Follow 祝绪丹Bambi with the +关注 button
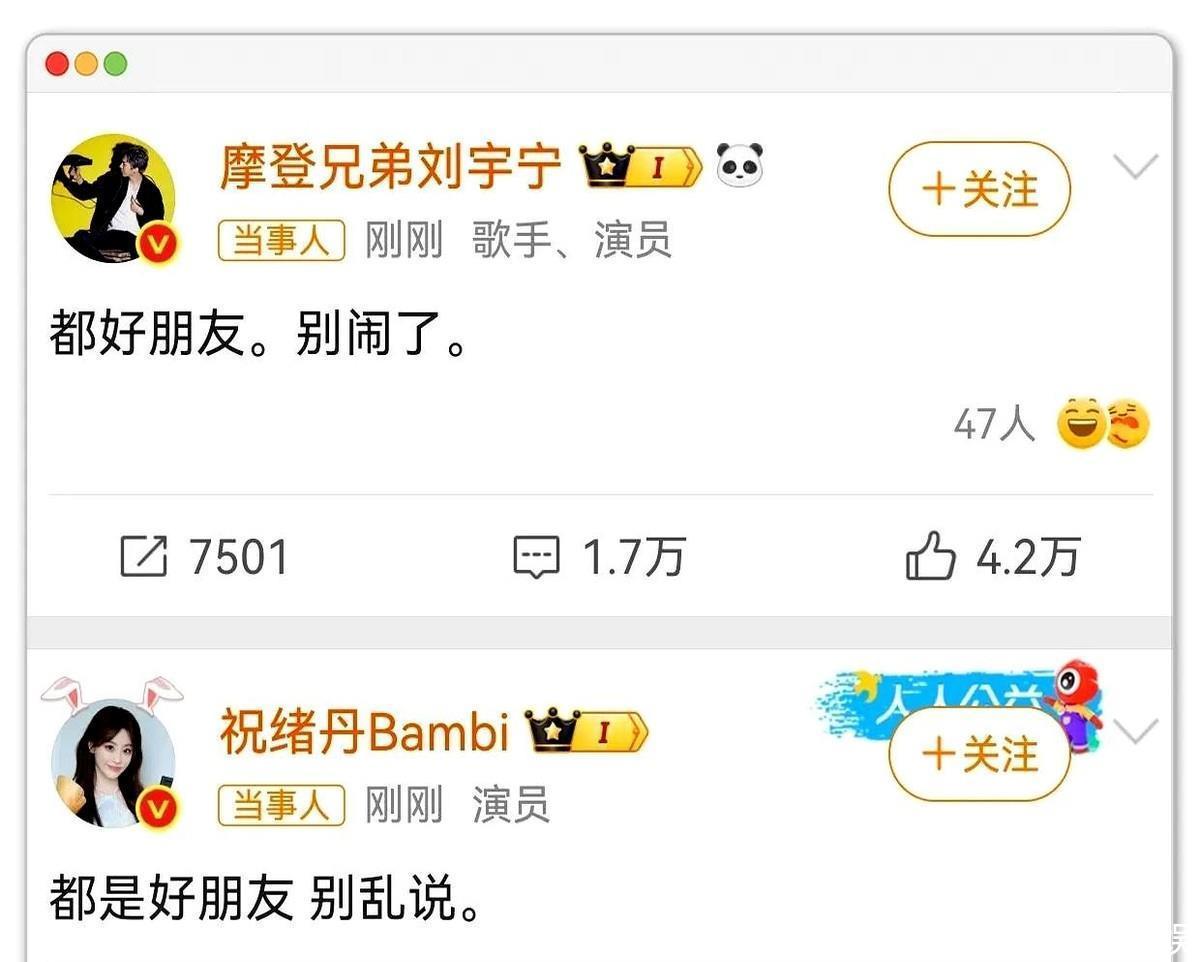The height and width of the screenshot is (962, 1200). pos(979,754)
